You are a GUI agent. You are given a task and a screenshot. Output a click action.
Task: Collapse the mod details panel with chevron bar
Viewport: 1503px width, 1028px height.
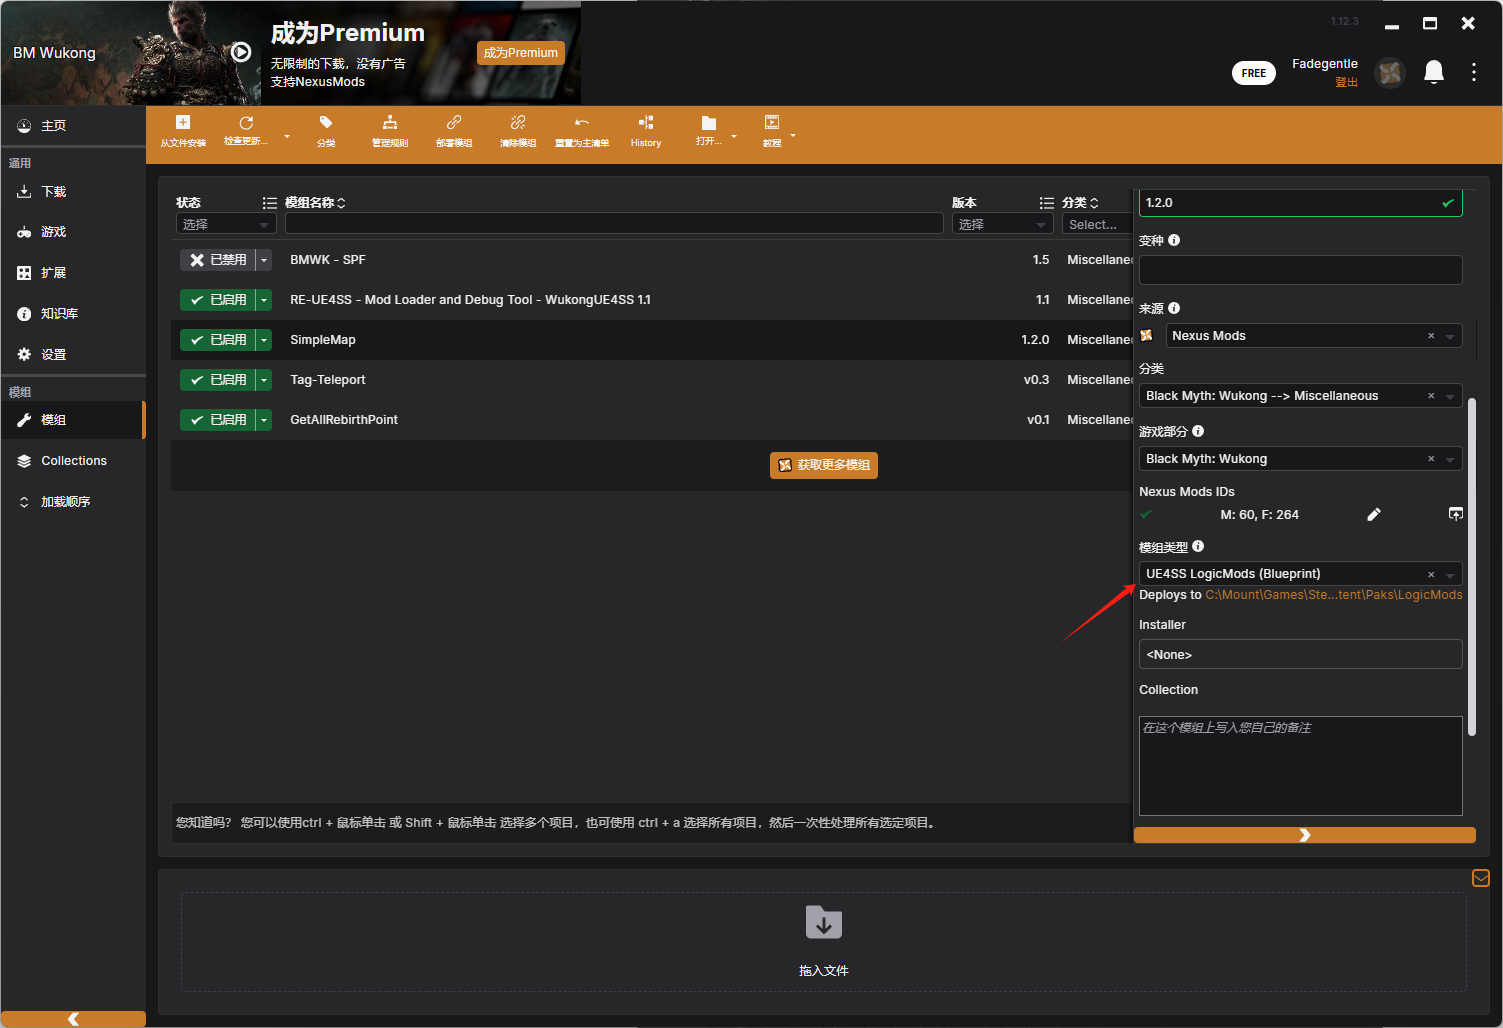click(x=1305, y=835)
